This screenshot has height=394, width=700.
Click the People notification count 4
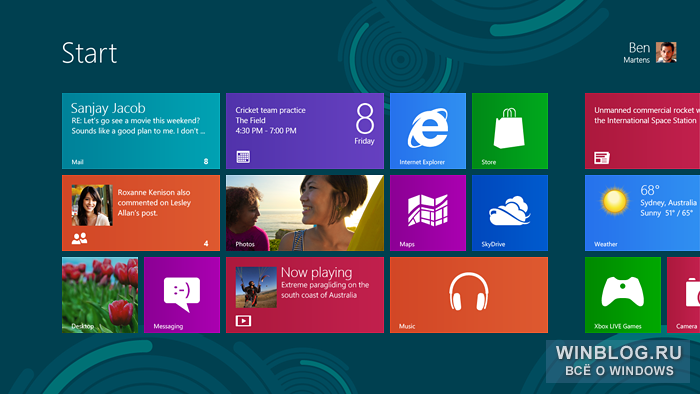(x=206, y=243)
